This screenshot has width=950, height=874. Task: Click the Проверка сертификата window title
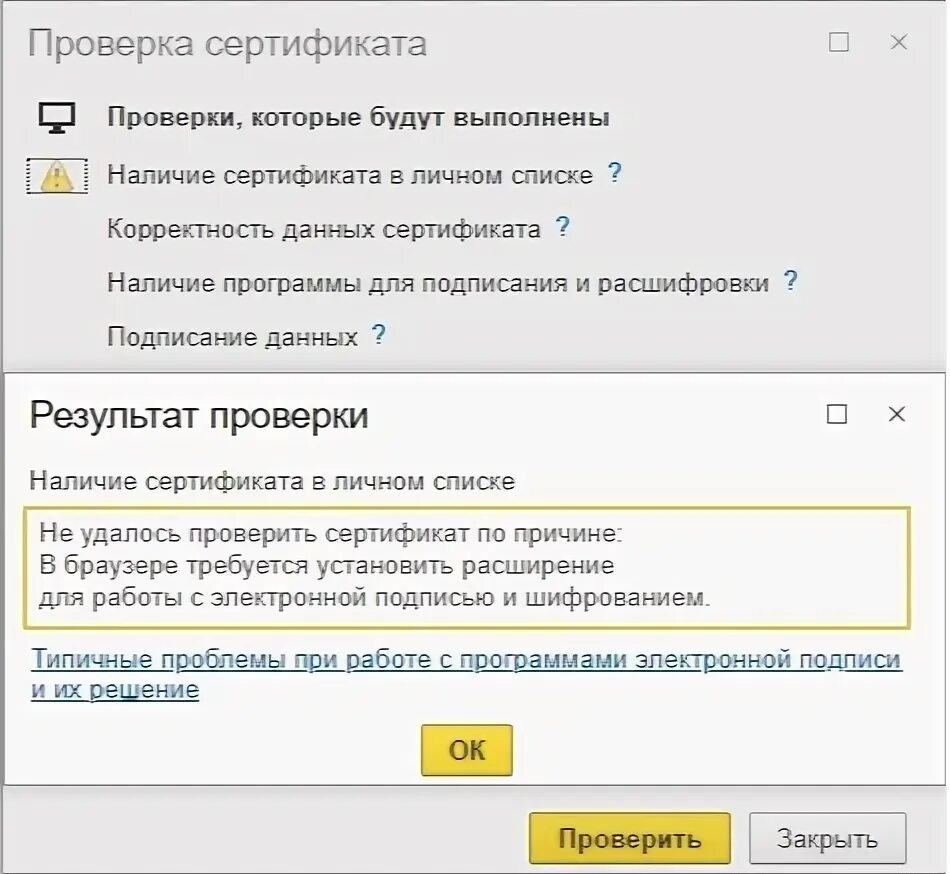227,44
